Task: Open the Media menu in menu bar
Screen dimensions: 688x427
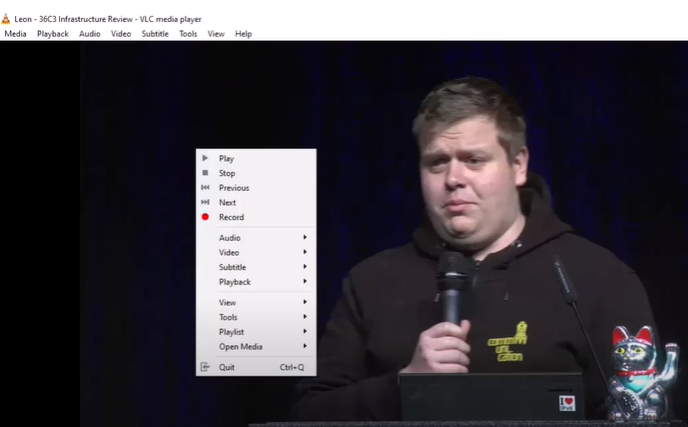Action: (15, 34)
